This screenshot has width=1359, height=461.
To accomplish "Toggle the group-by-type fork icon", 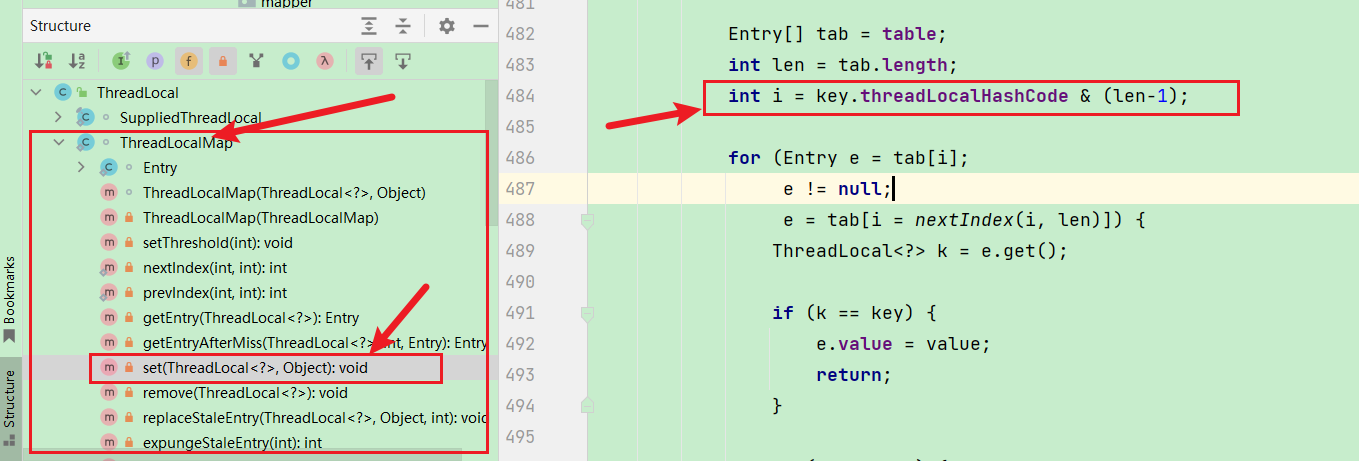I will pyautogui.click(x=257, y=61).
